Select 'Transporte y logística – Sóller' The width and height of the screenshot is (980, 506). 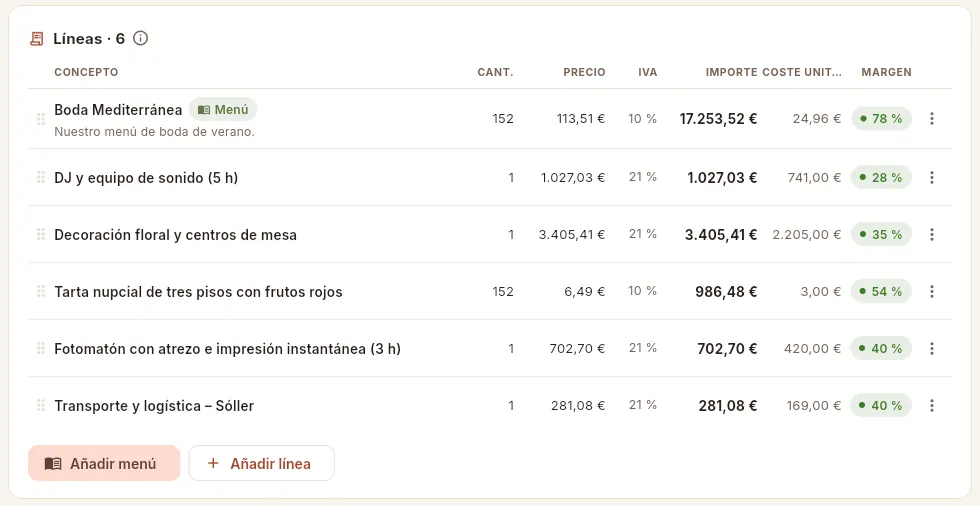(x=154, y=406)
